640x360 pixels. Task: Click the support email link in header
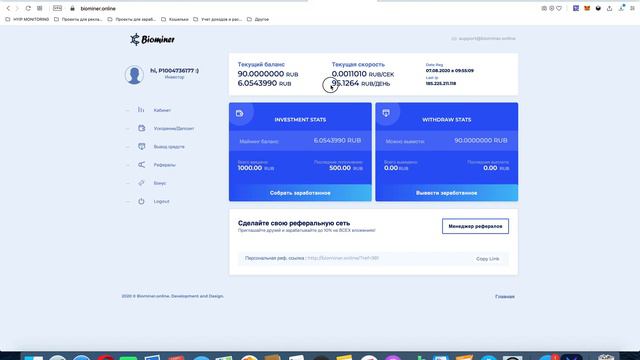tap(483, 38)
